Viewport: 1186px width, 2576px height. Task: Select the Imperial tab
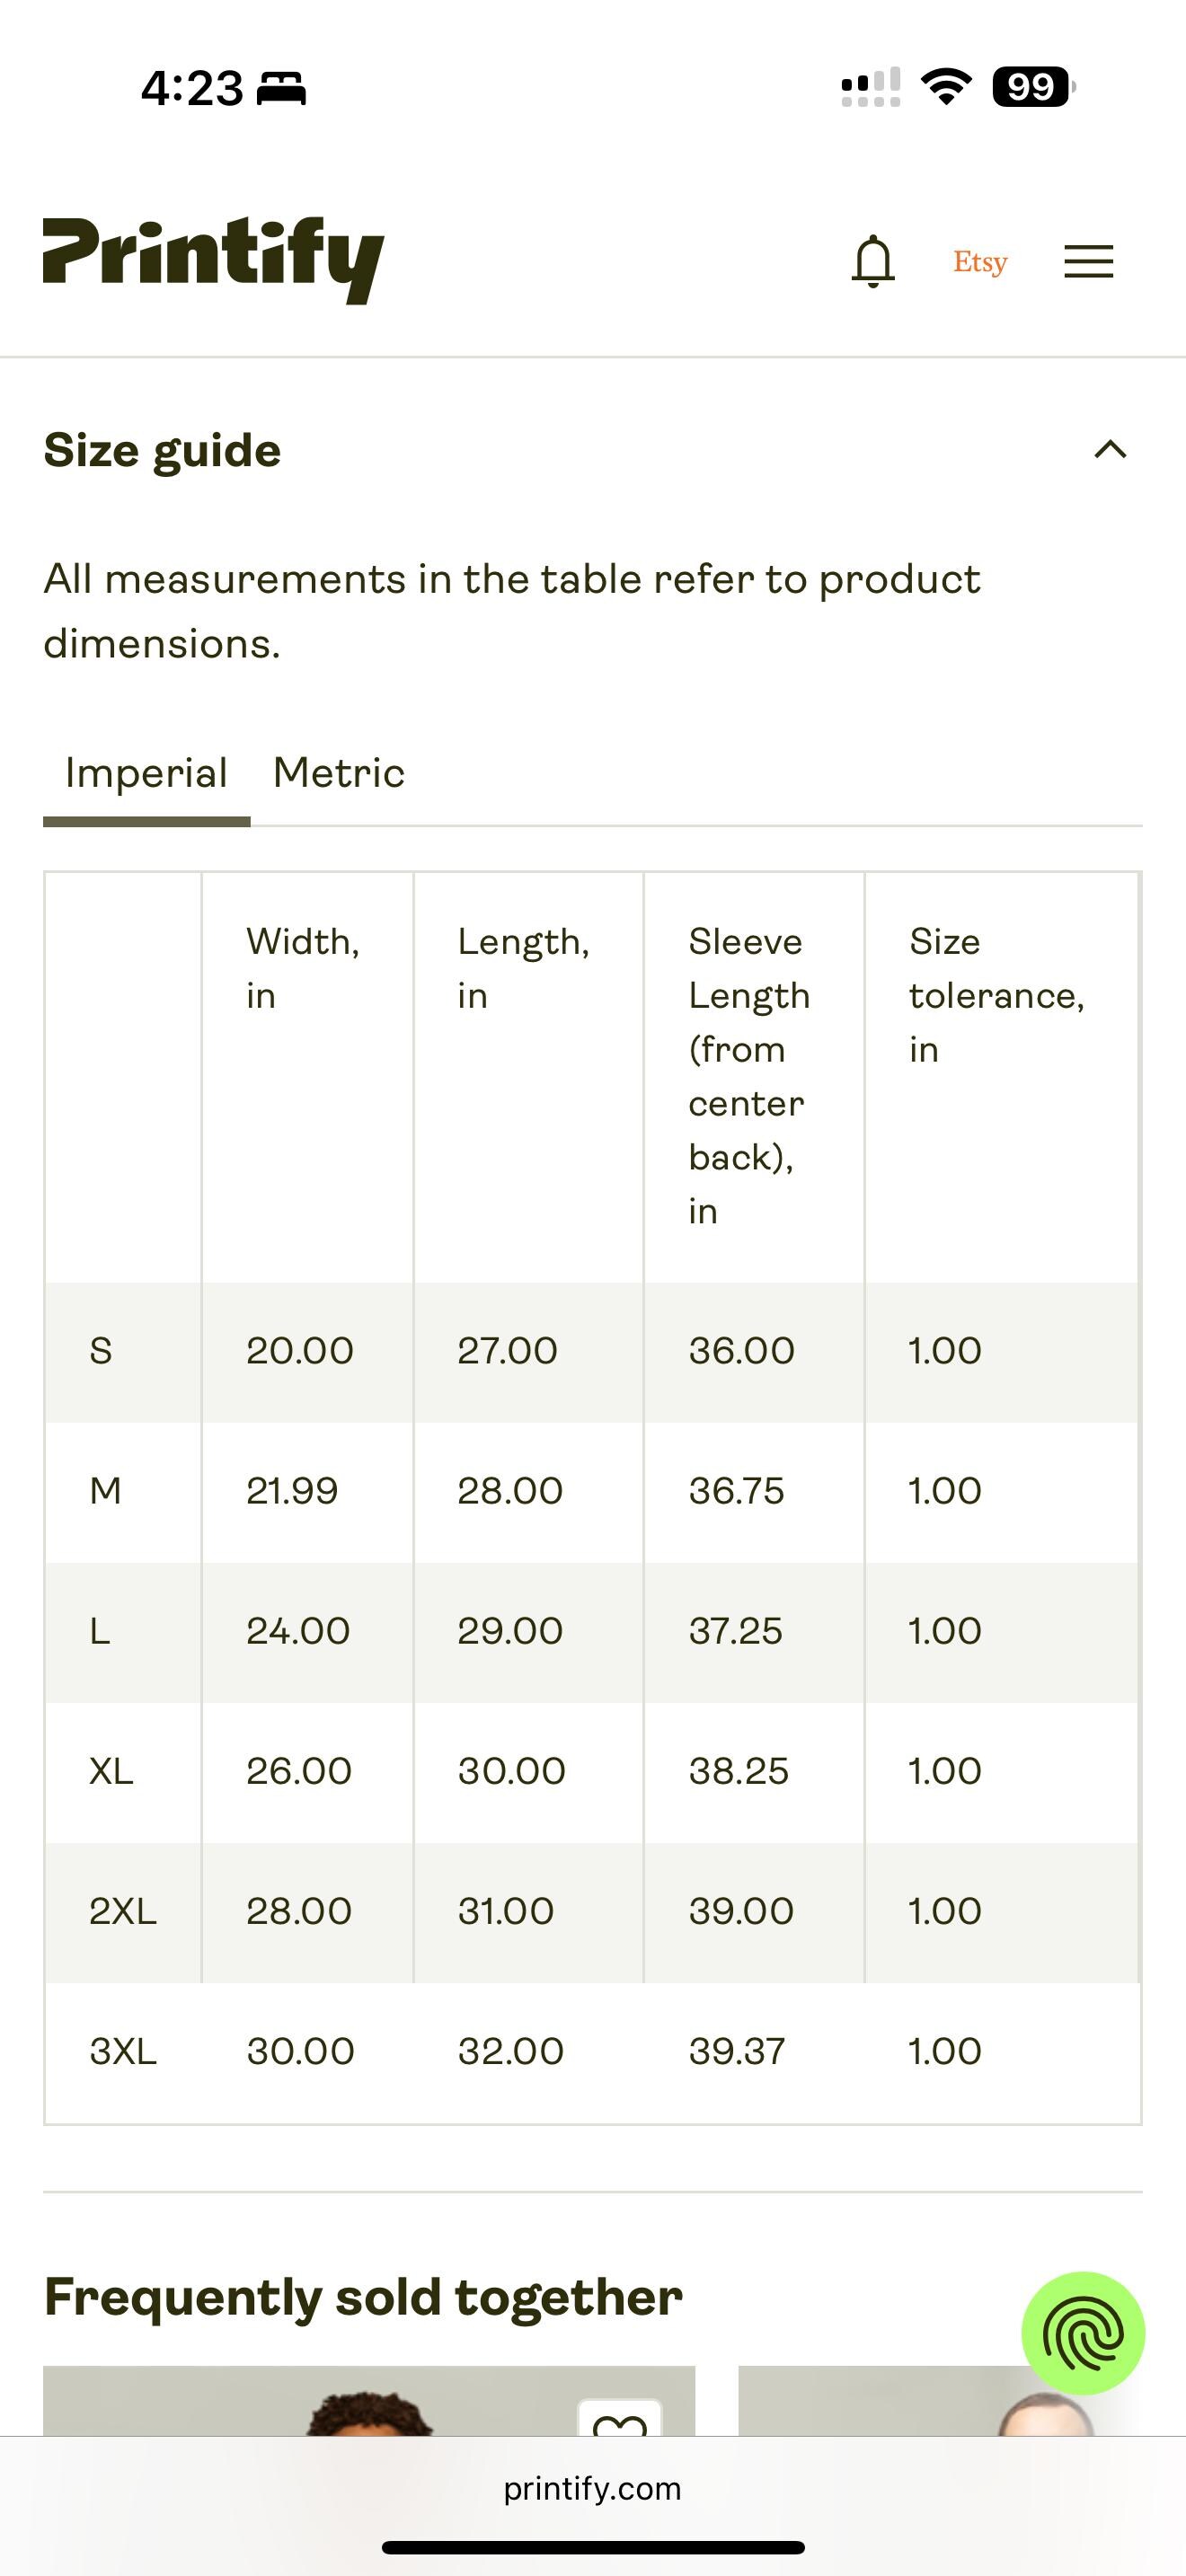tap(146, 773)
